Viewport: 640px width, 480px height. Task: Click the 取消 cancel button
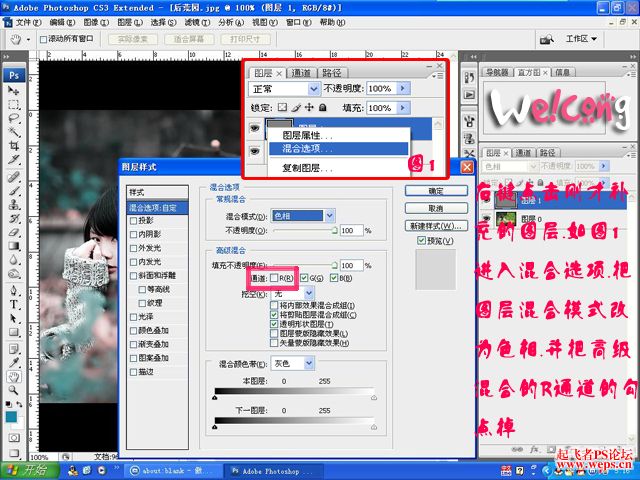436,208
